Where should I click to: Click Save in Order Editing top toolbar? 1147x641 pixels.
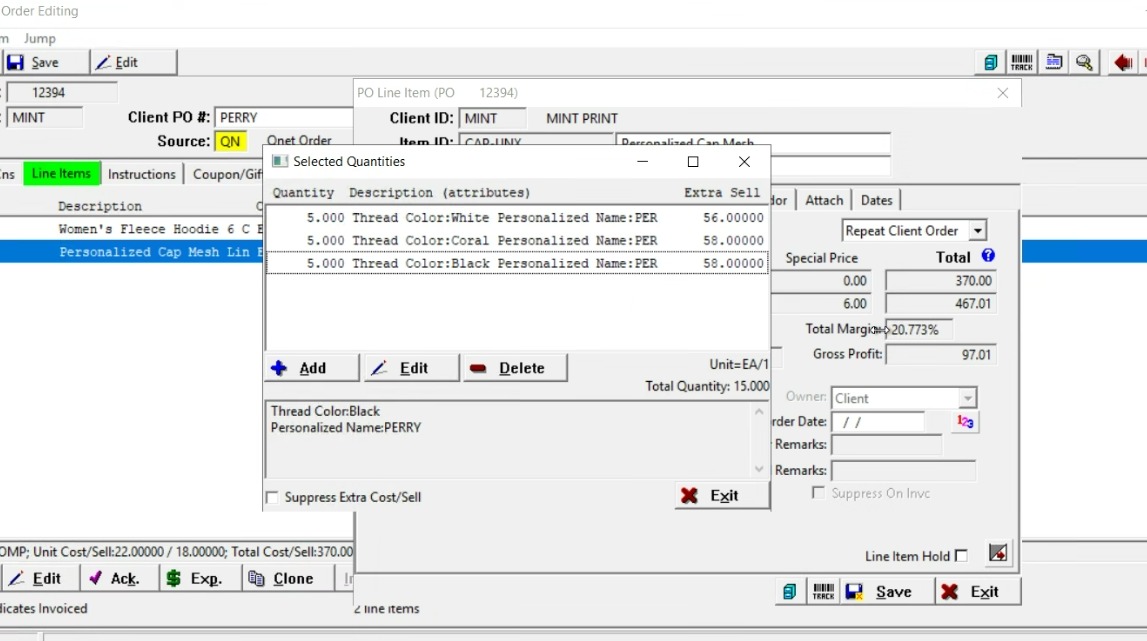pyautogui.click(x=45, y=63)
